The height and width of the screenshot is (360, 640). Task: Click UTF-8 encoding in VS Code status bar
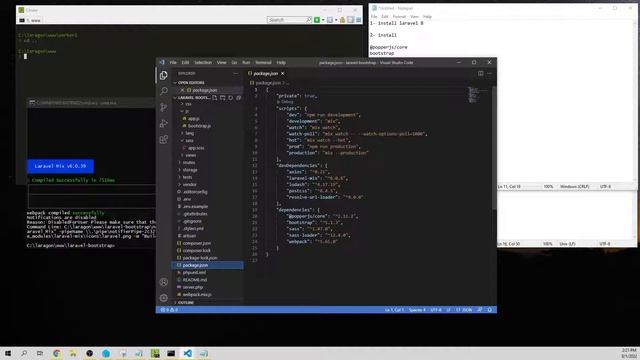coord(436,310)
